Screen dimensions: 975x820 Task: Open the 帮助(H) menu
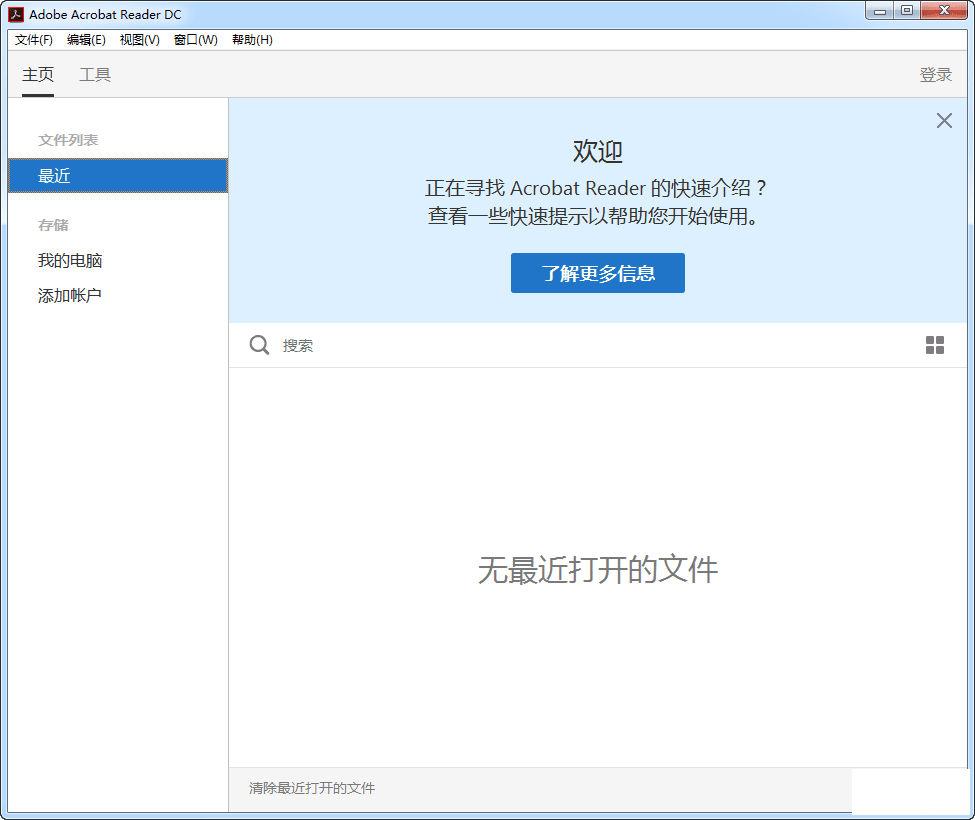pos(252,40)
